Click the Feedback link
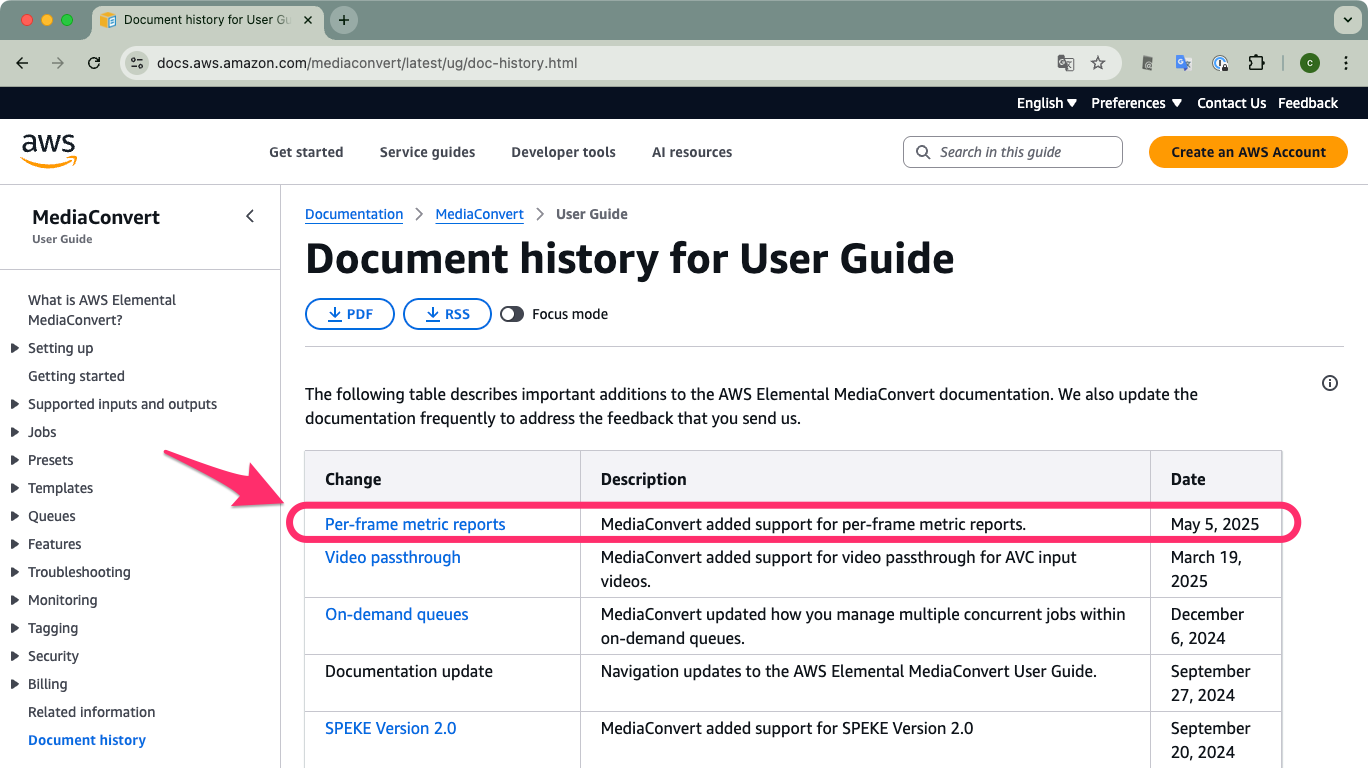The image size is (1368, 768). (1308, 103)
